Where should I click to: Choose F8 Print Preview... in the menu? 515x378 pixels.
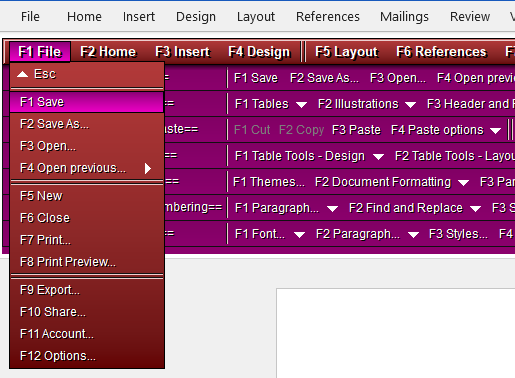87,262
